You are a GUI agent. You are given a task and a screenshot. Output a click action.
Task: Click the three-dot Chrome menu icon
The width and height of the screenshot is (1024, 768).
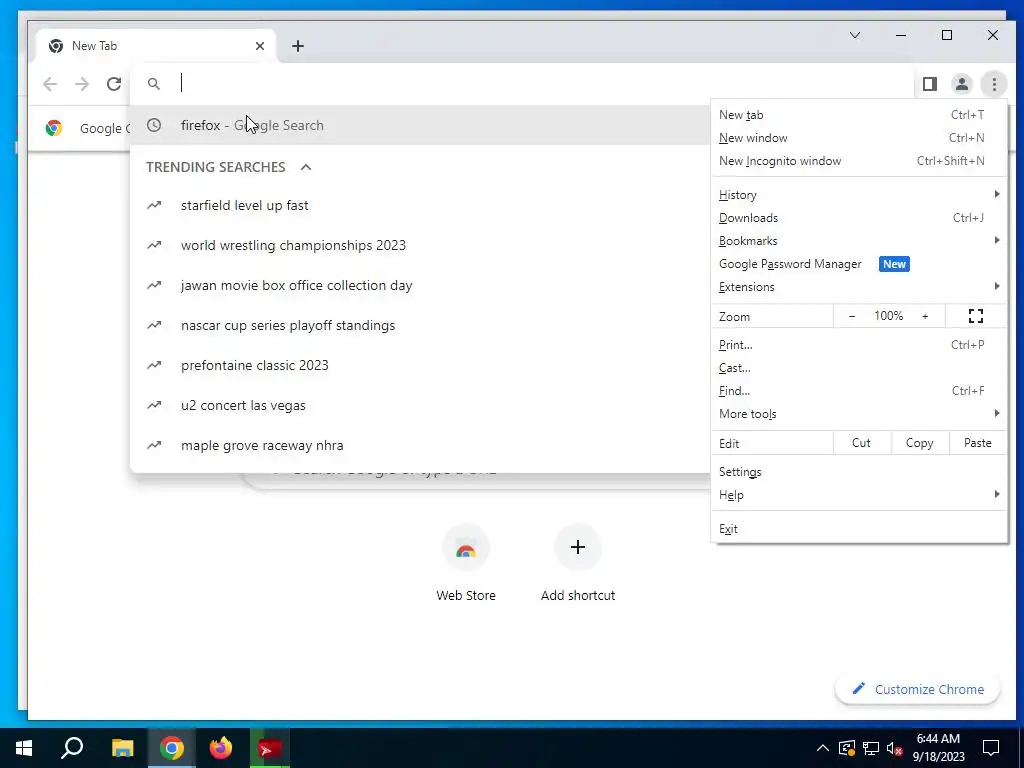[x=994, y=84]
